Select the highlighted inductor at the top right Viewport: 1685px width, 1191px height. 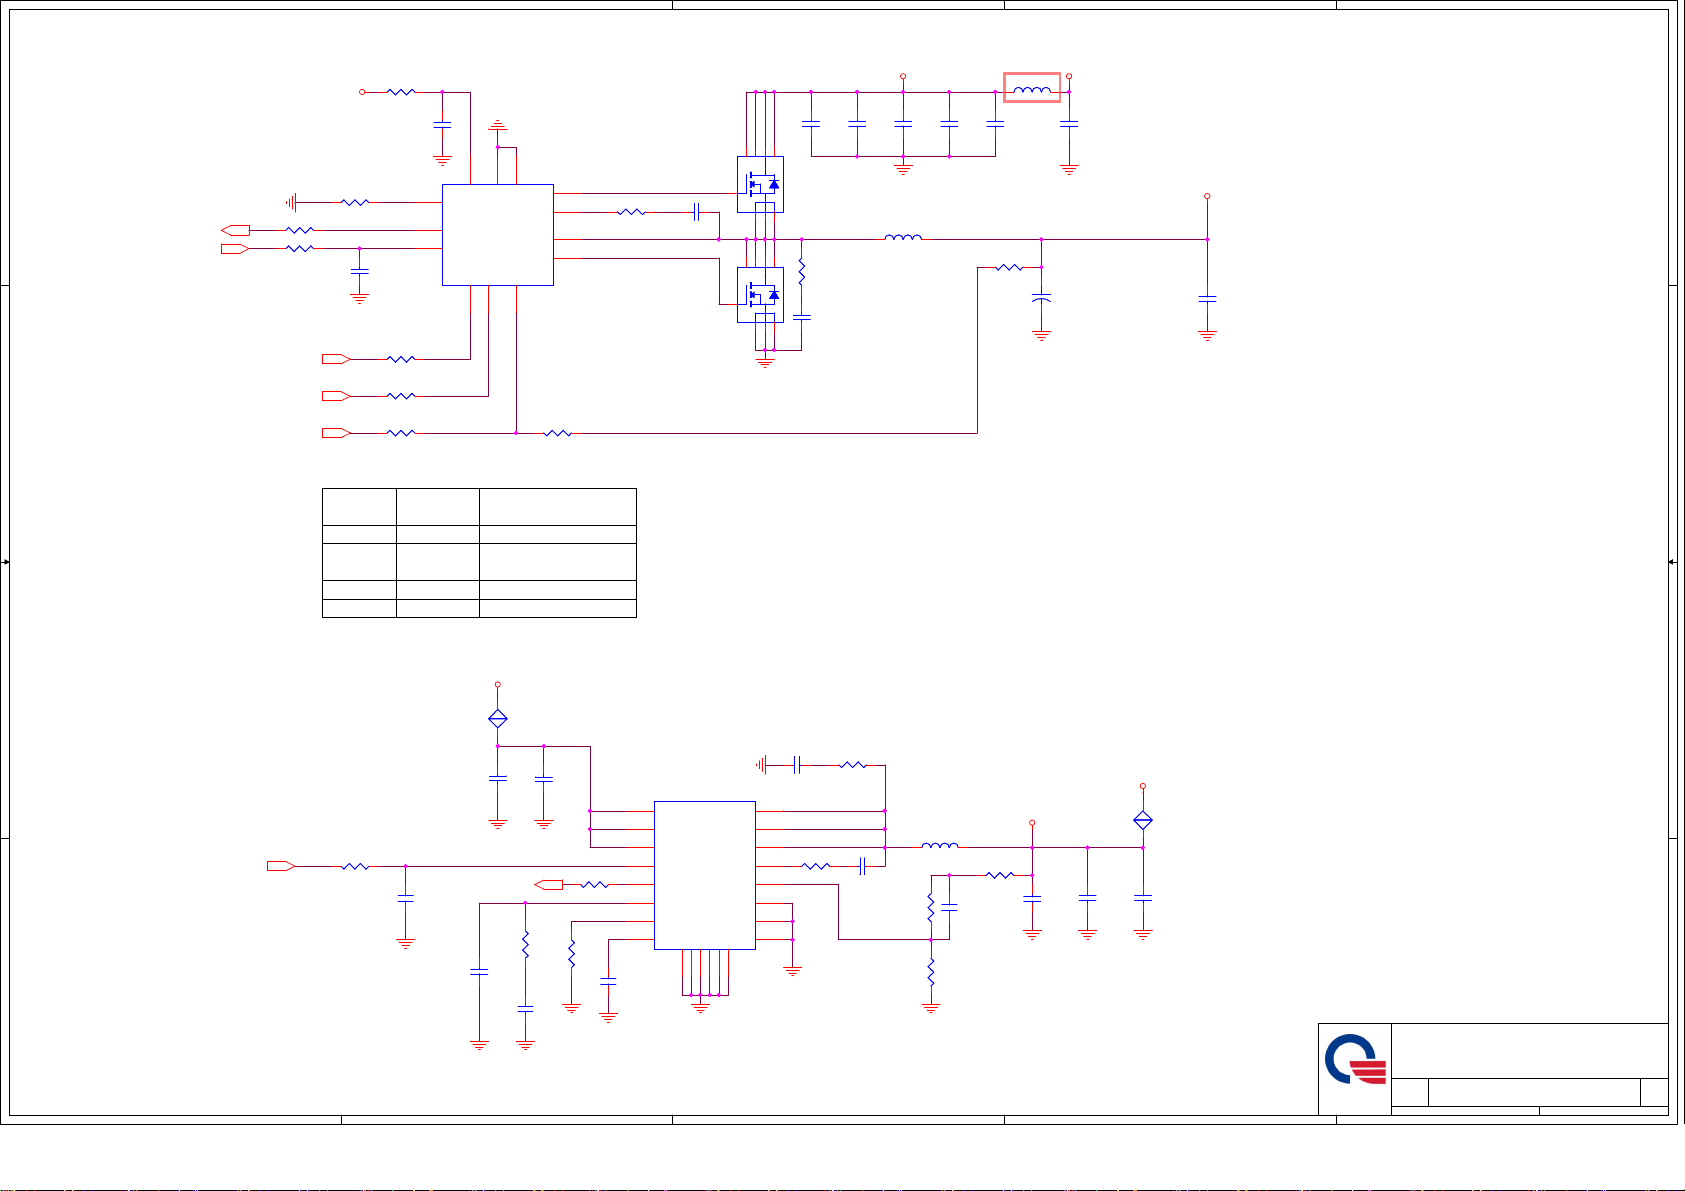(1032, 88)
